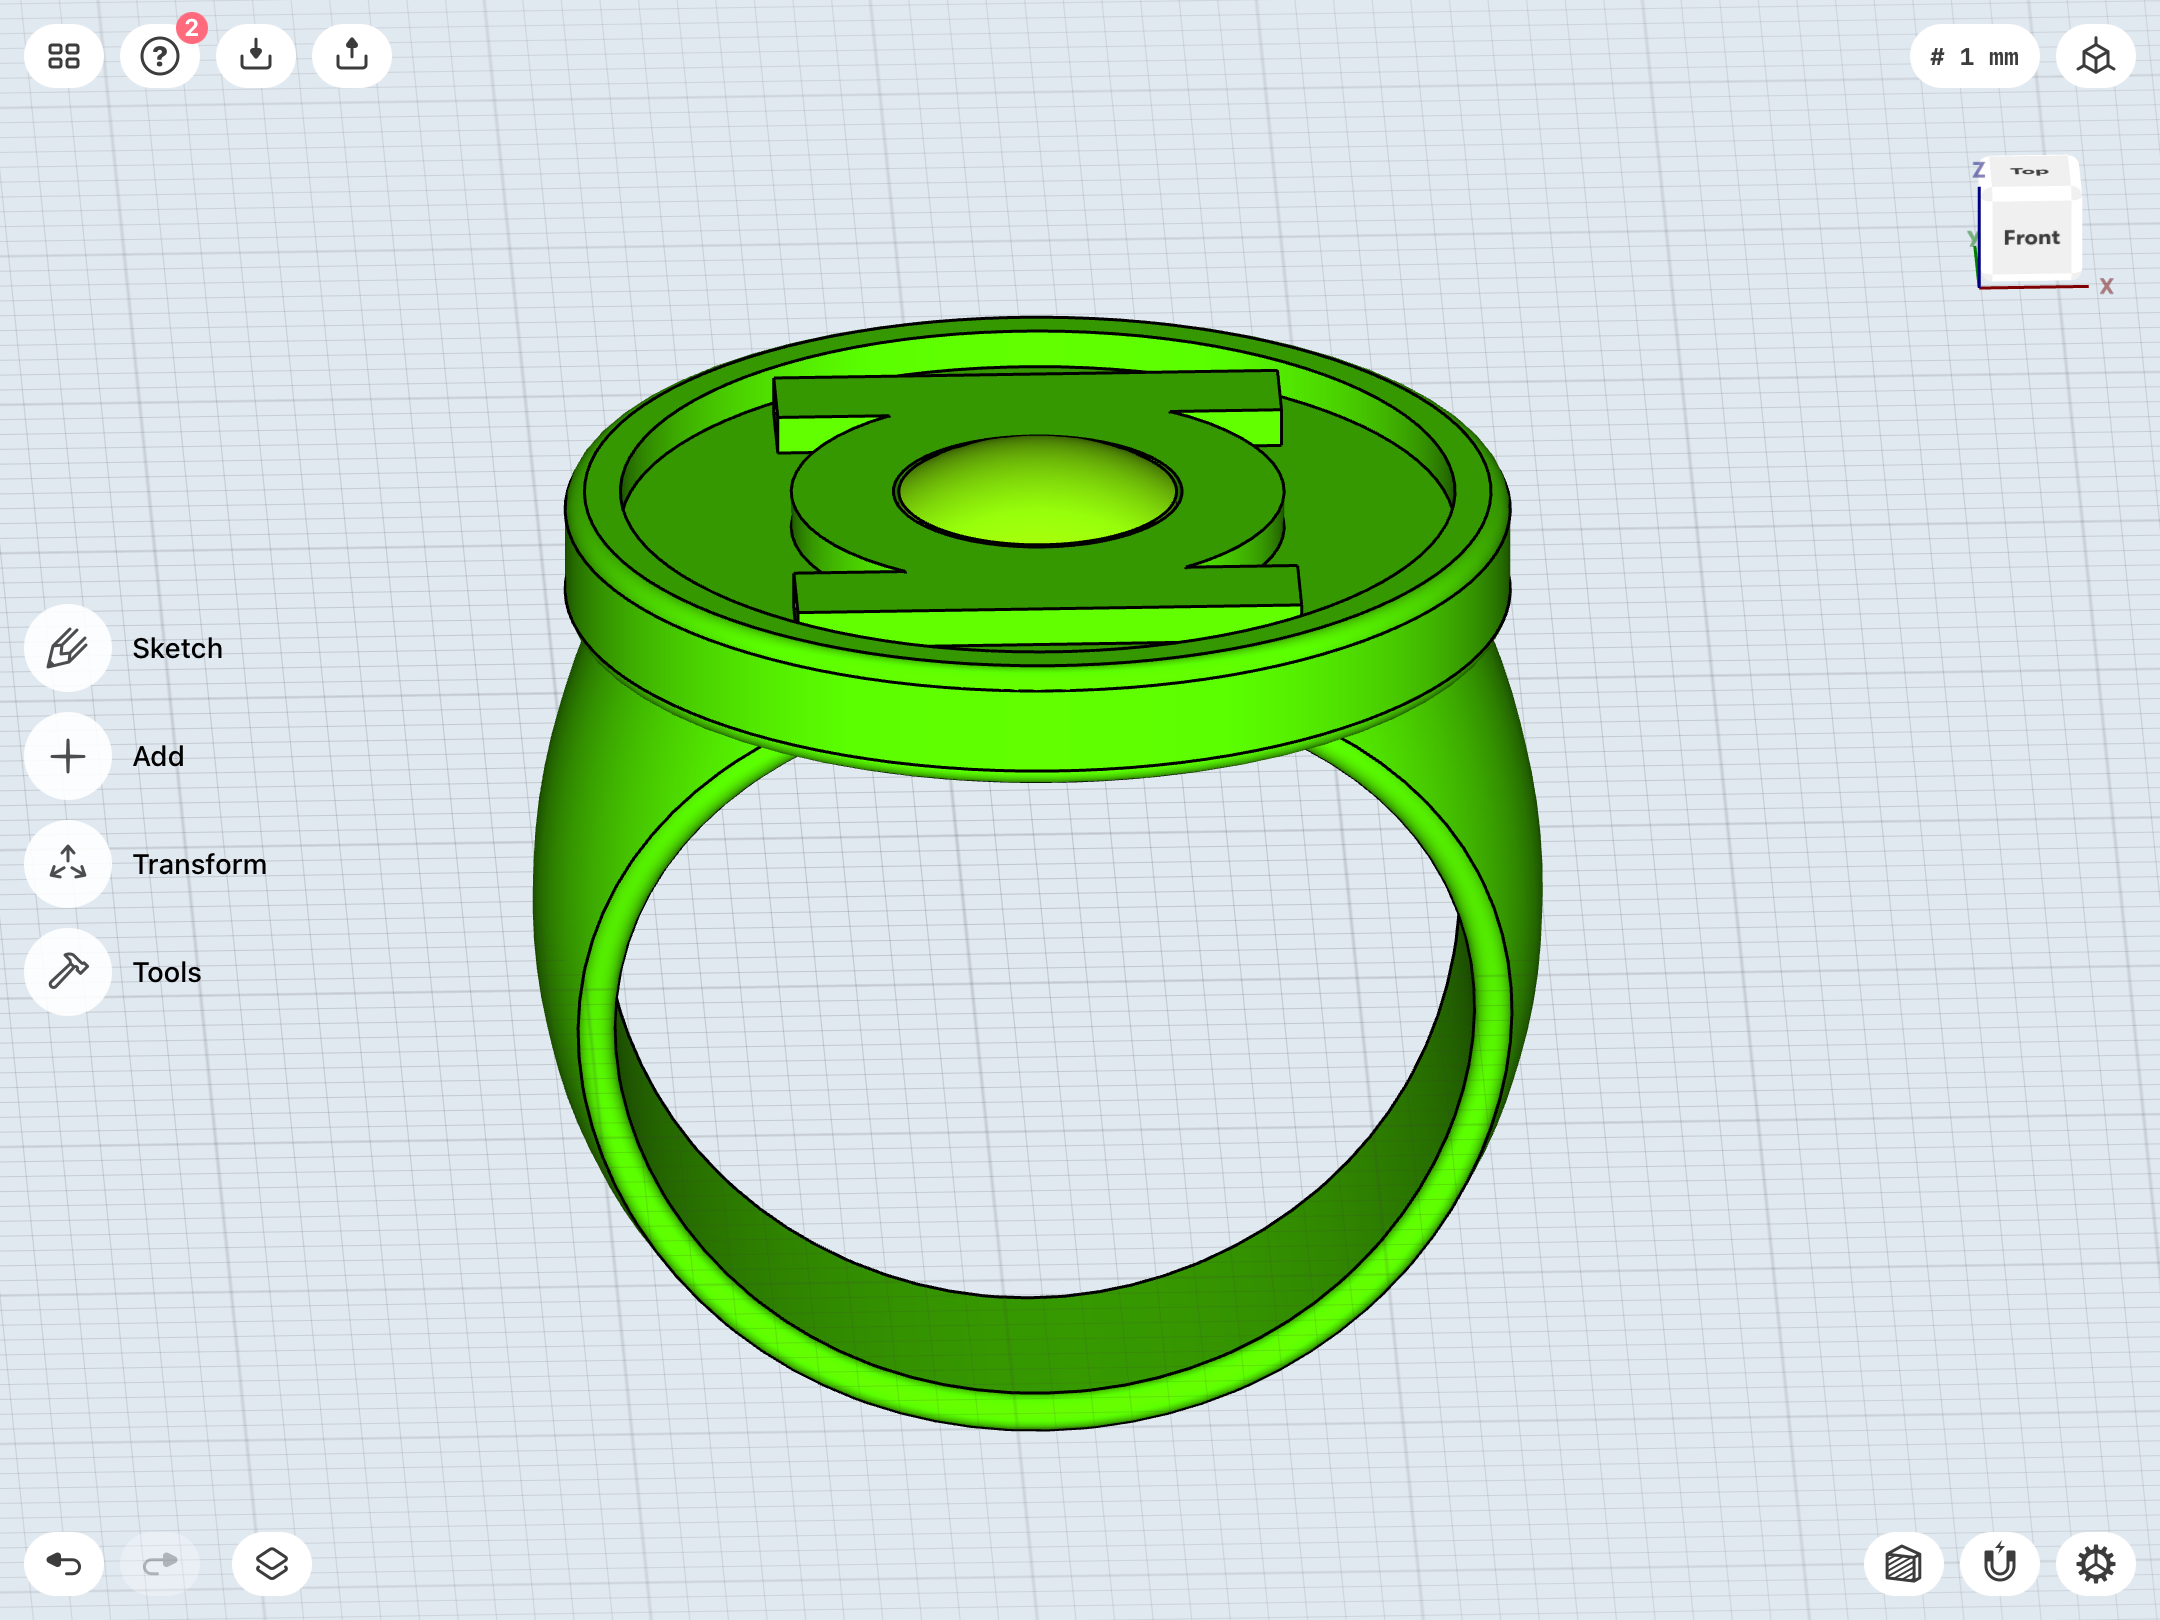
Task: Open the grid size 1 mm setting
Action: [x=1974, y=57]
